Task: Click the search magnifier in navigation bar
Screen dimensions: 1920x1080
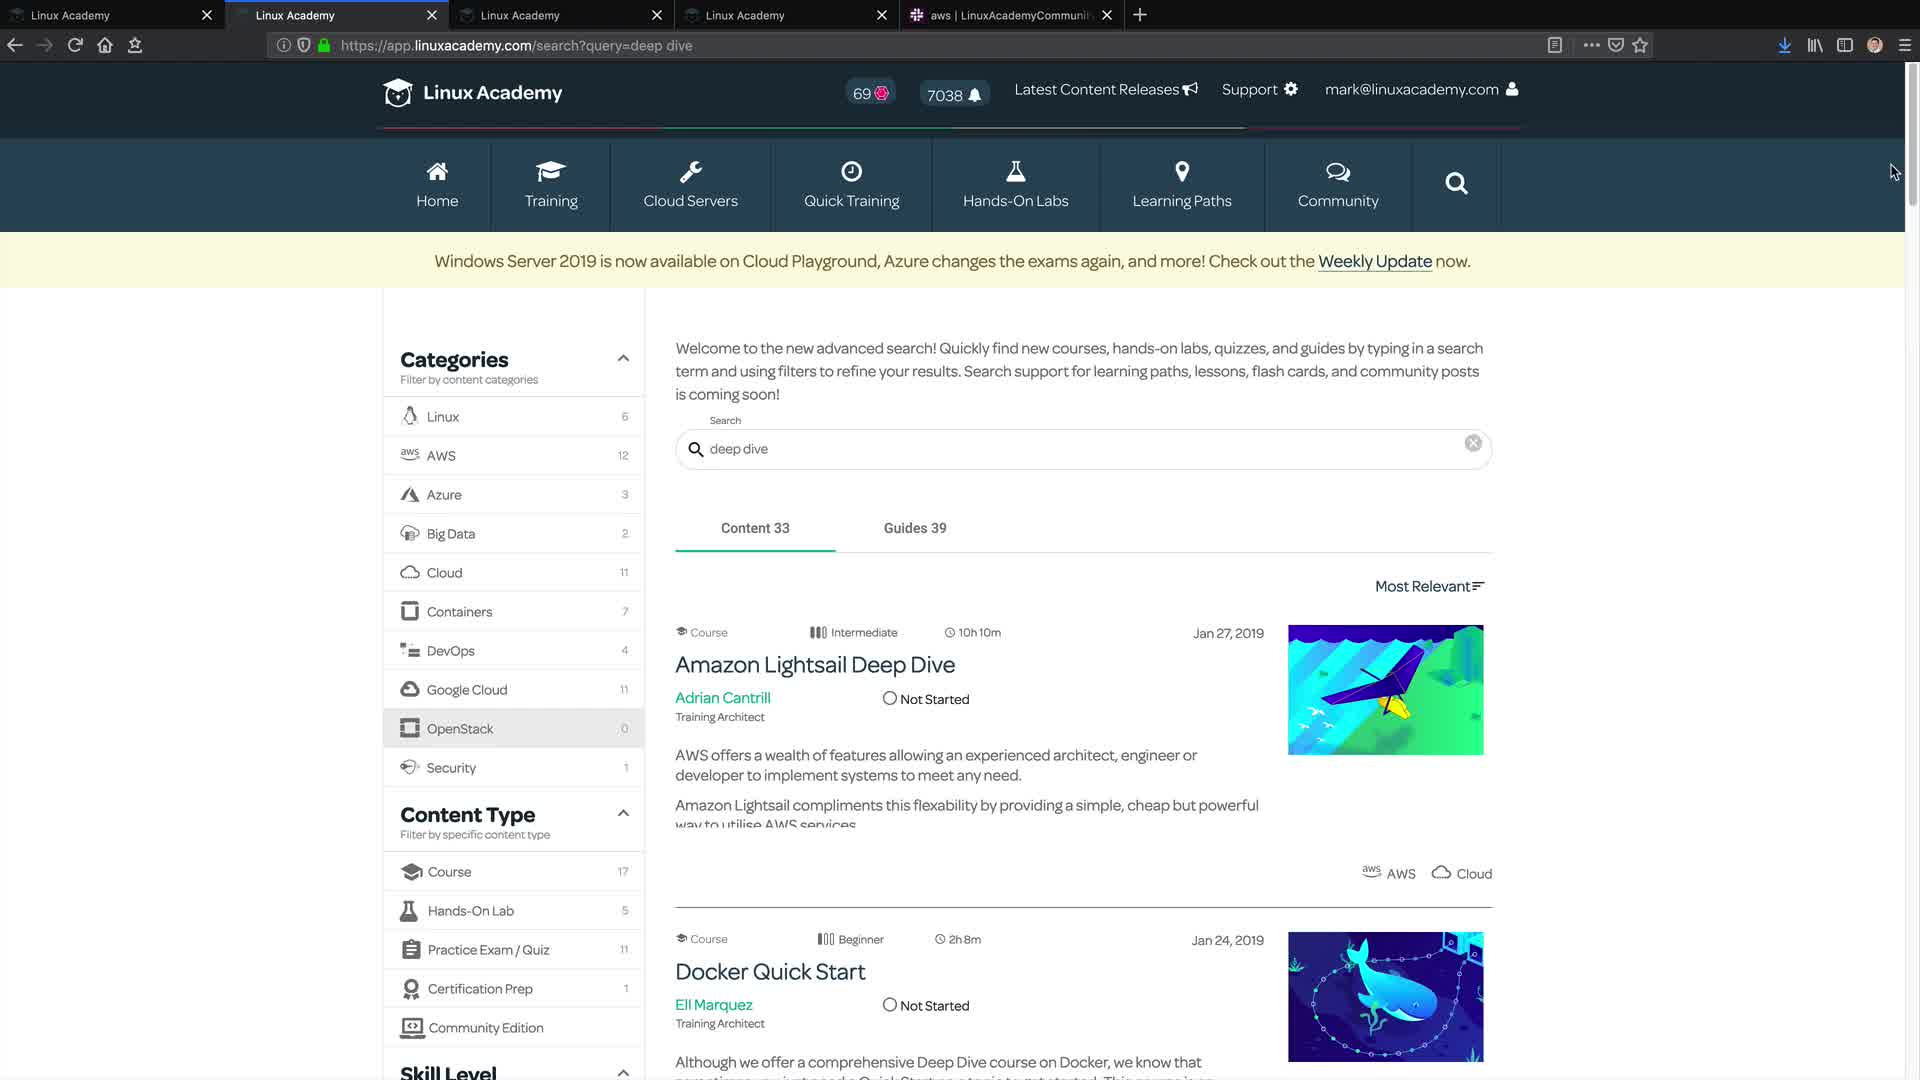Action: pyautogui.click(x=1456, y=184)
